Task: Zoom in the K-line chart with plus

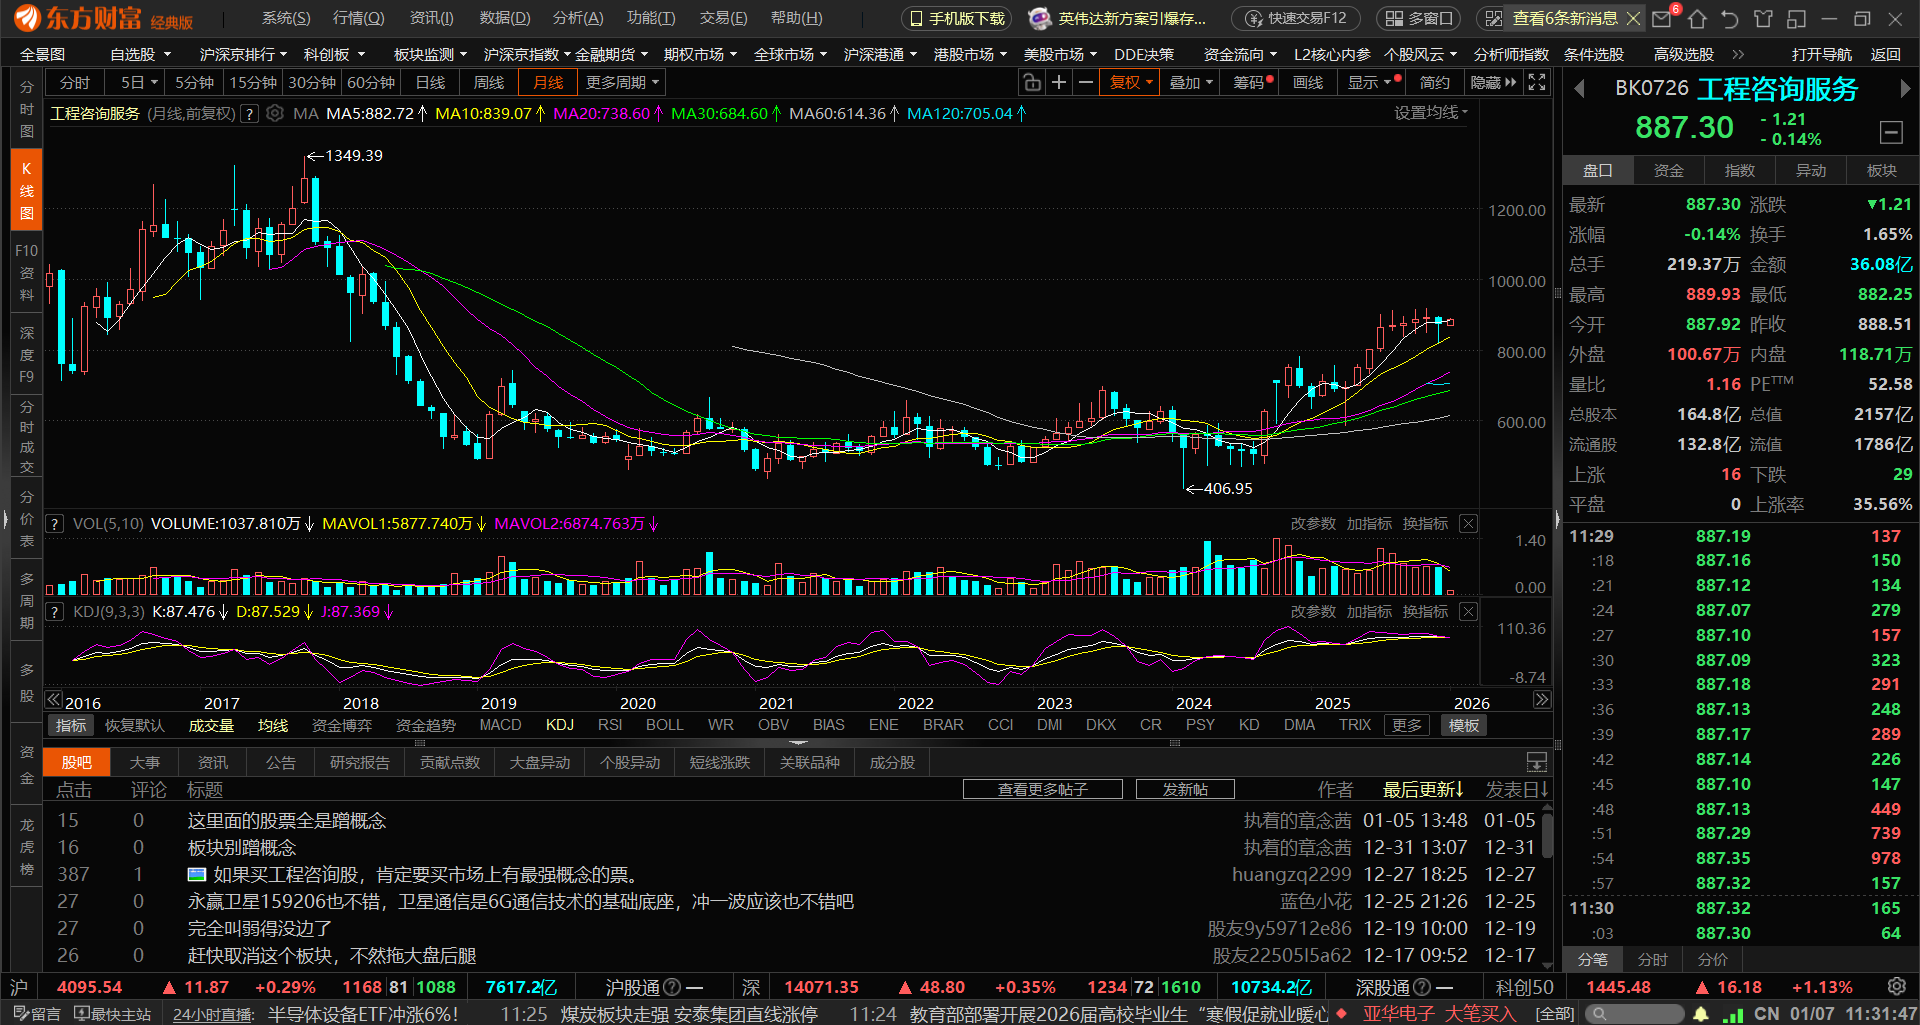Action: 1059,82
